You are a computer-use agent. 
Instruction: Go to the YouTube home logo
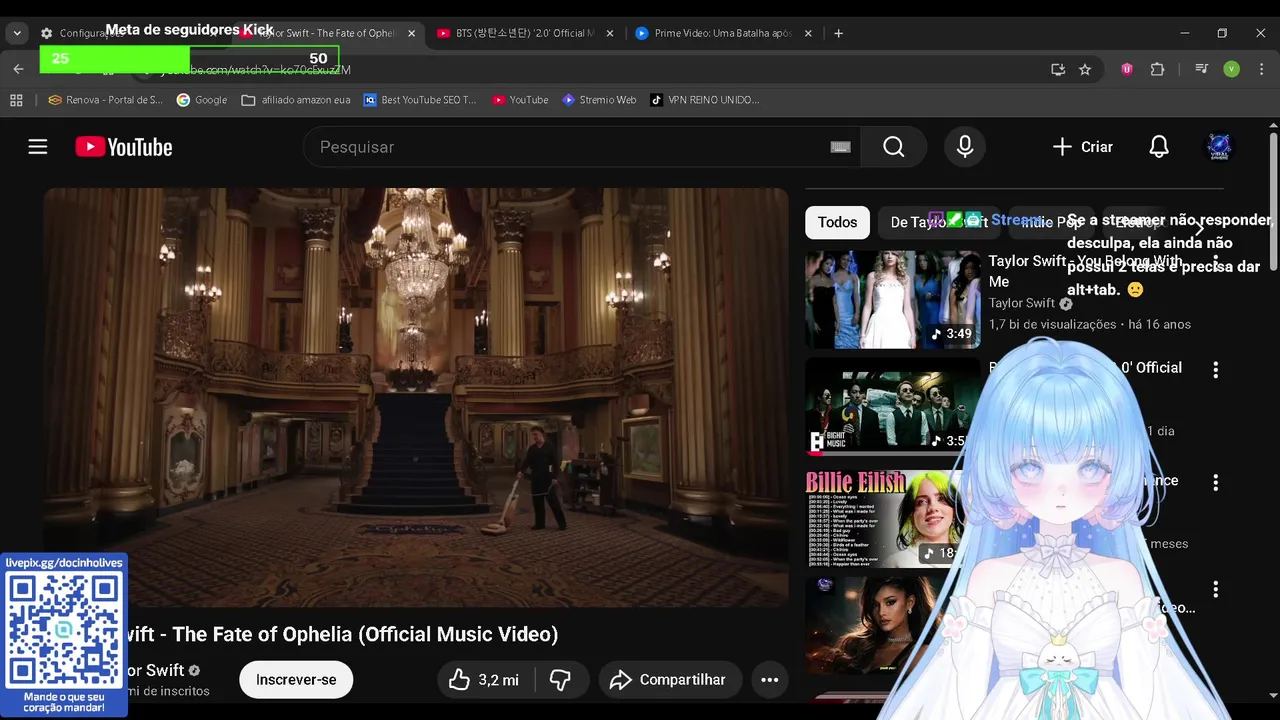124,147
